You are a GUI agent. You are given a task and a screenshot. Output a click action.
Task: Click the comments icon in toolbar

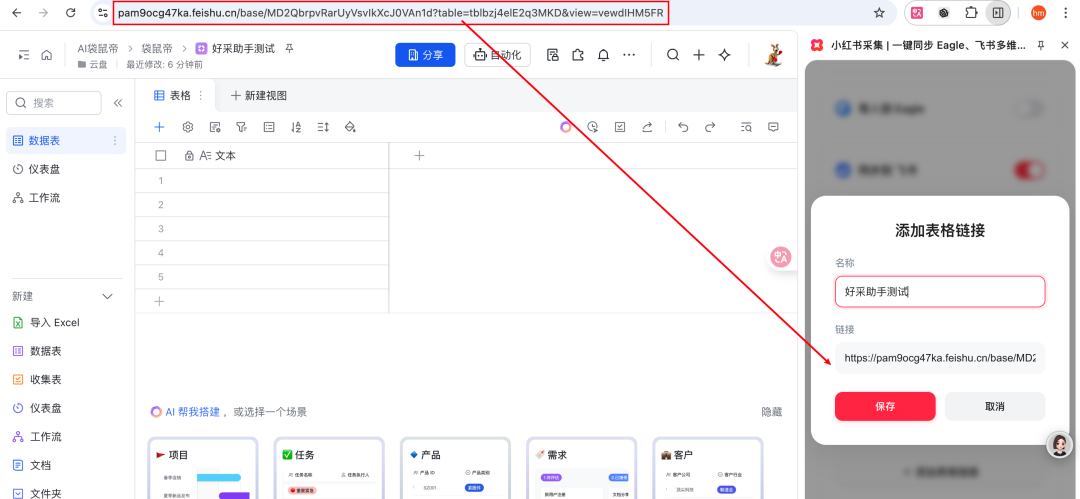coord(773,127)
